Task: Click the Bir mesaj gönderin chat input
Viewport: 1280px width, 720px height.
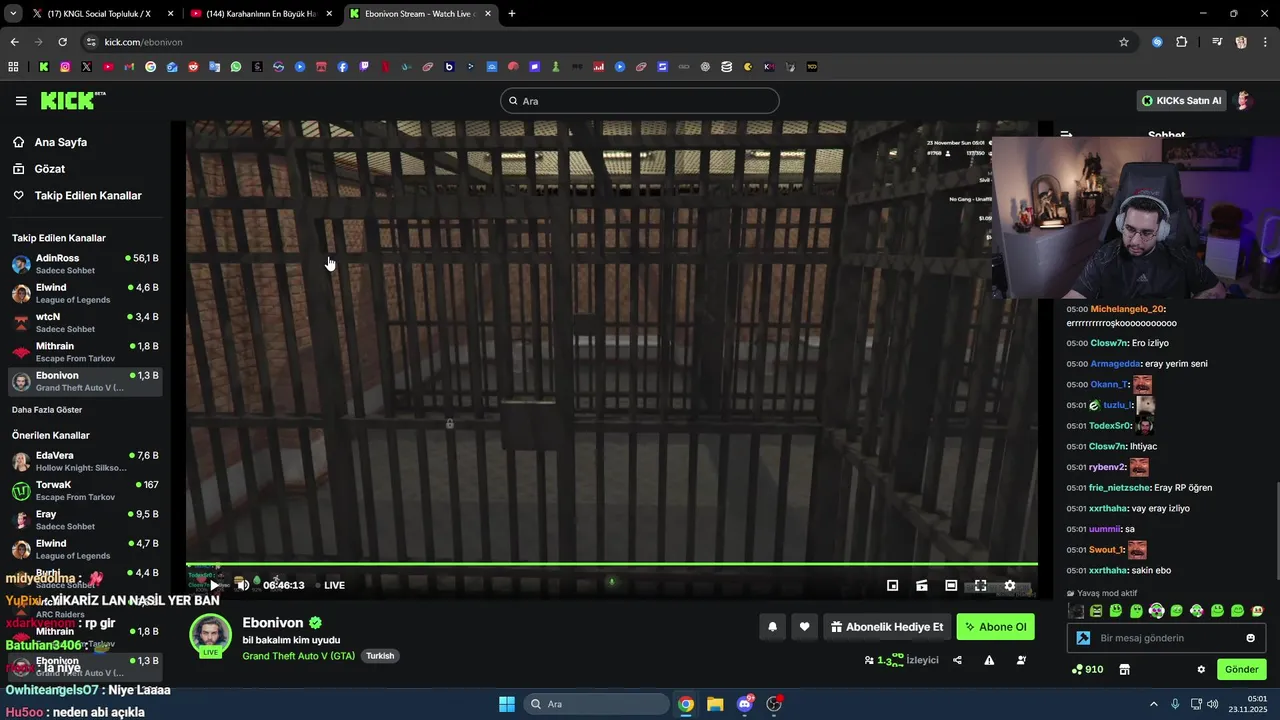Action: [1166, 638]
